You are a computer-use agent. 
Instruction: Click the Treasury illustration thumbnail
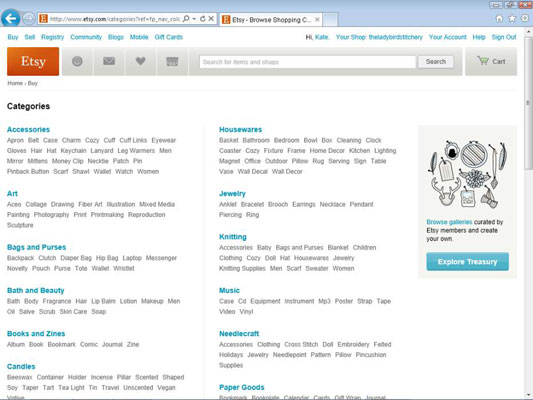pos(467,173)
